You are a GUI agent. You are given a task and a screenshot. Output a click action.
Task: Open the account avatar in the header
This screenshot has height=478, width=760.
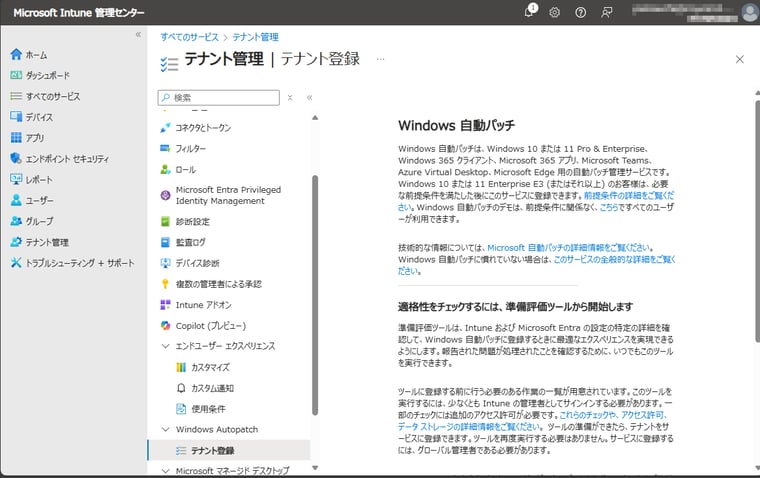(x=750, y=13)
